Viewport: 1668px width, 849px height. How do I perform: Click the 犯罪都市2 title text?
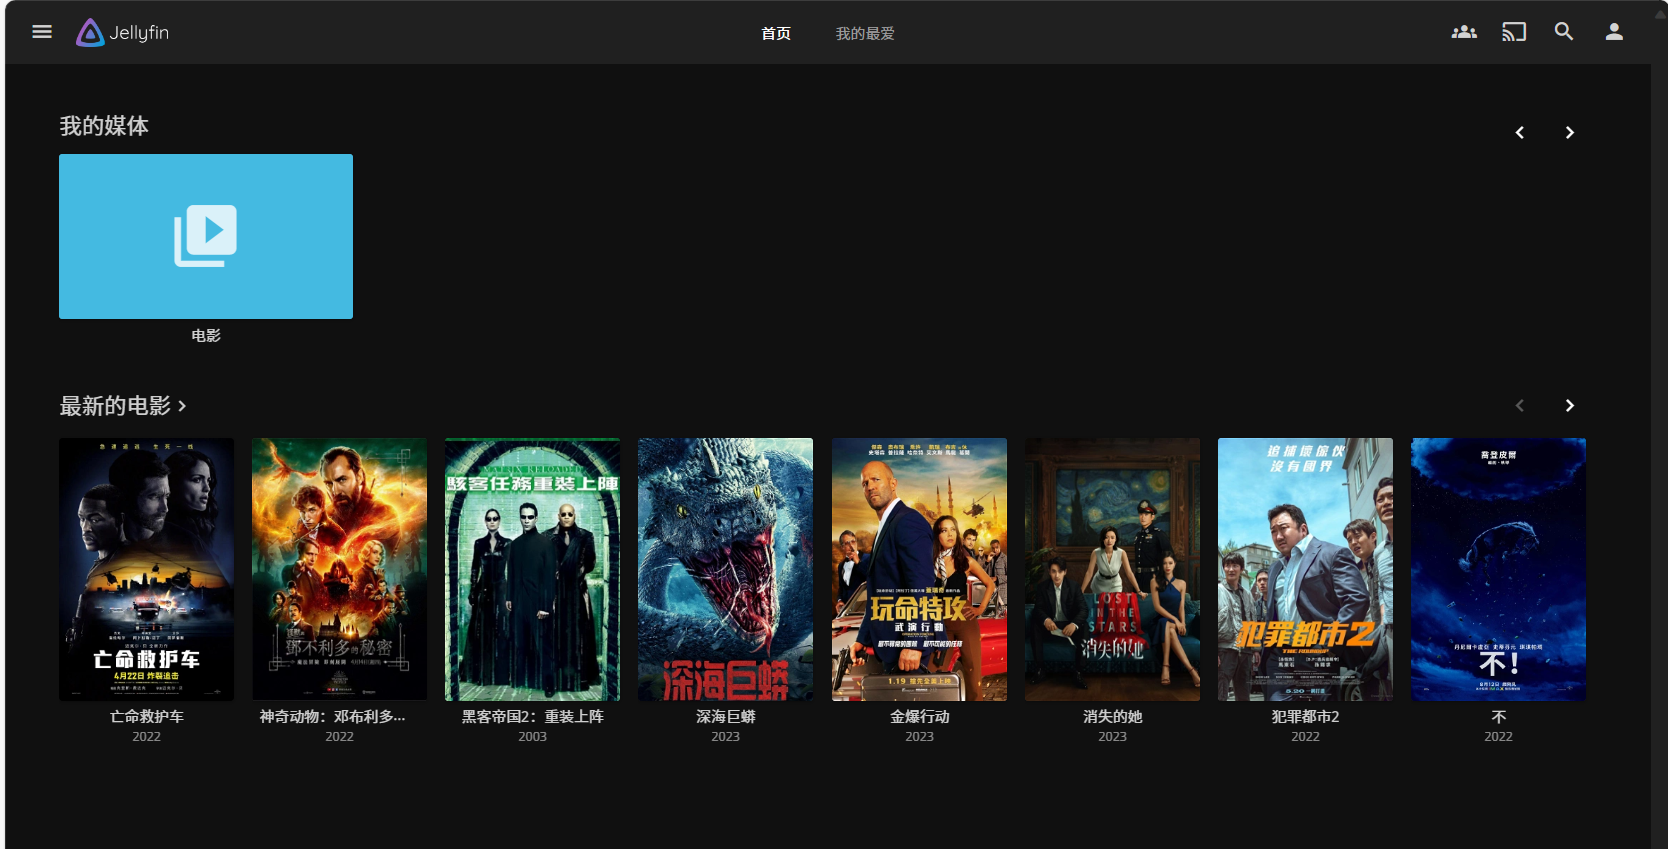[1305, 716]
